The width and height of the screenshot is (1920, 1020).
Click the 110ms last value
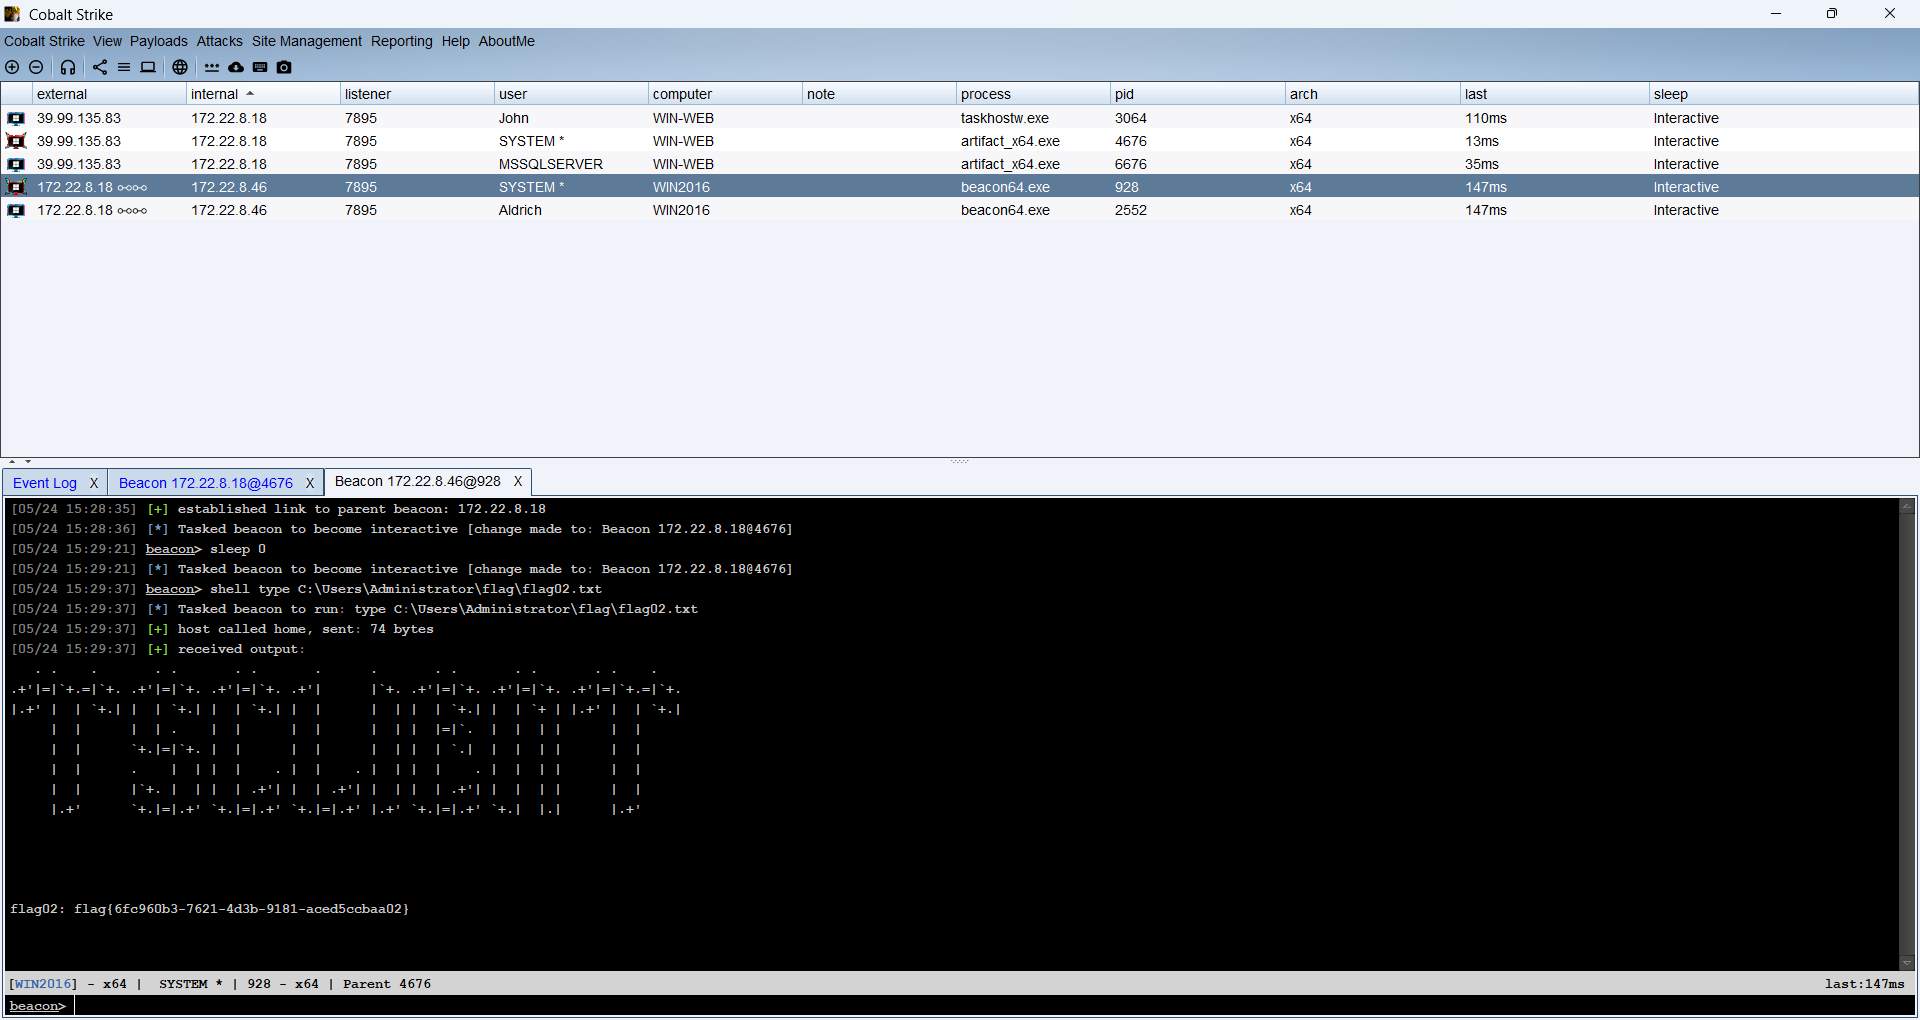pyautogui.click(x=1486, y=118)
